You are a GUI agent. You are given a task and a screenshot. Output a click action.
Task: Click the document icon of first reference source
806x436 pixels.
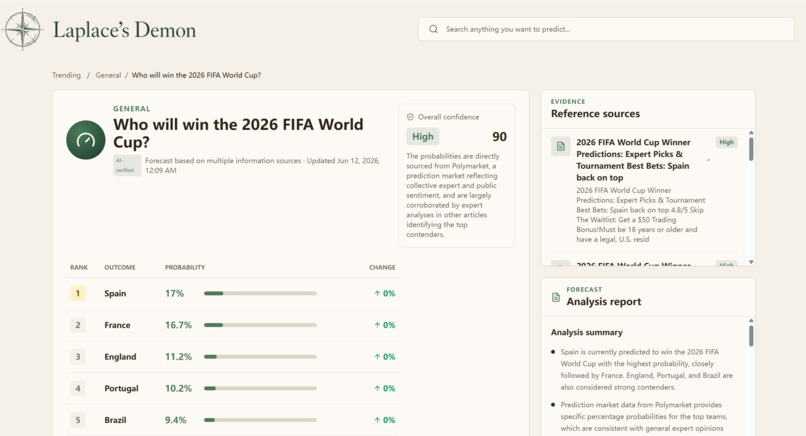(561, 146)
